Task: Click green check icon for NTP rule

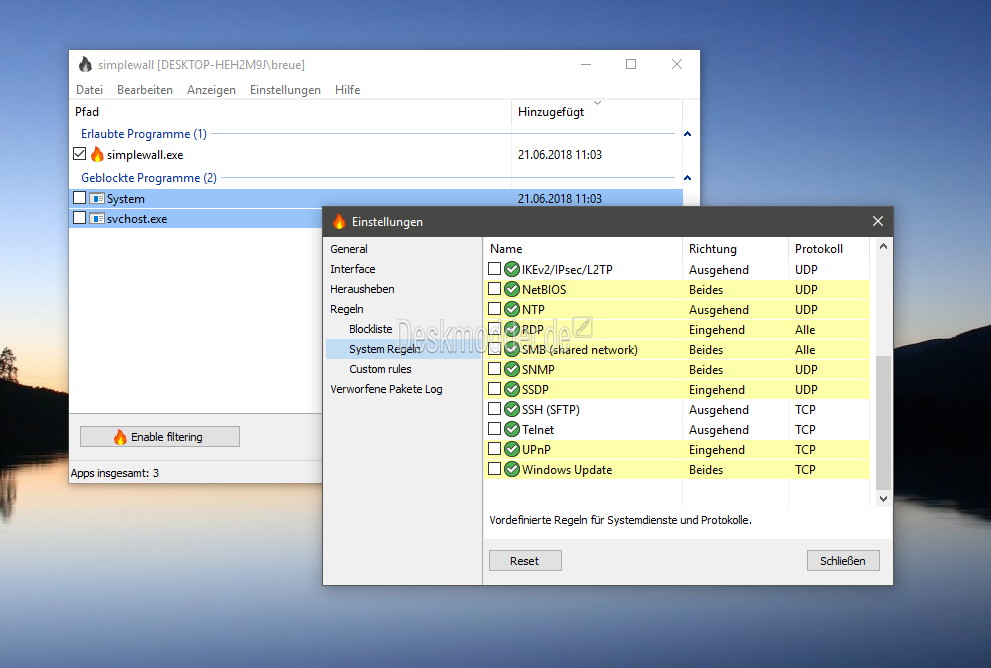Action: (512, 310)
